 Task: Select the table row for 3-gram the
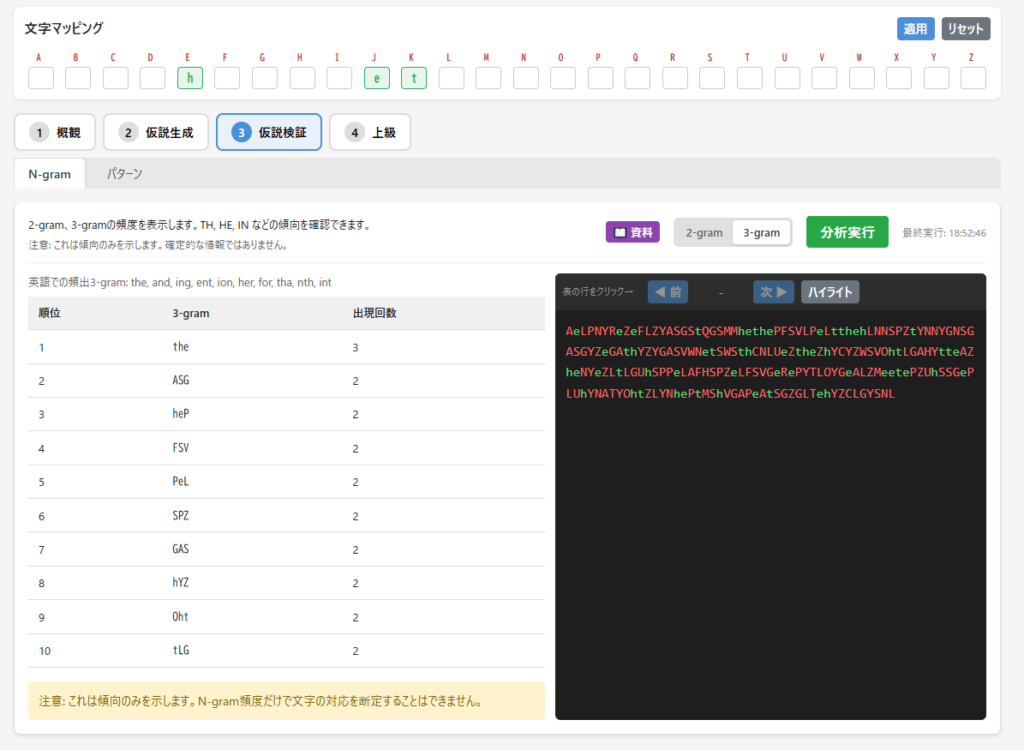[286, 347]
